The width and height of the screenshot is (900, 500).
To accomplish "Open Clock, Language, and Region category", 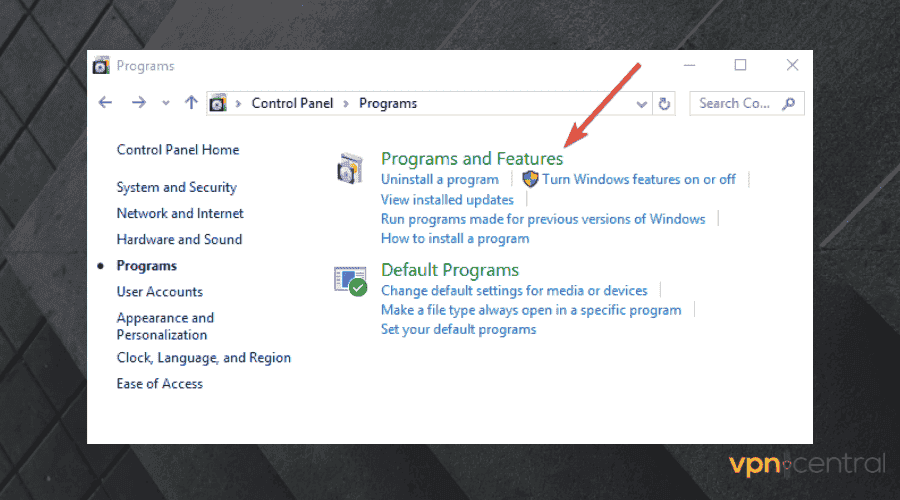I will [204, 358].
